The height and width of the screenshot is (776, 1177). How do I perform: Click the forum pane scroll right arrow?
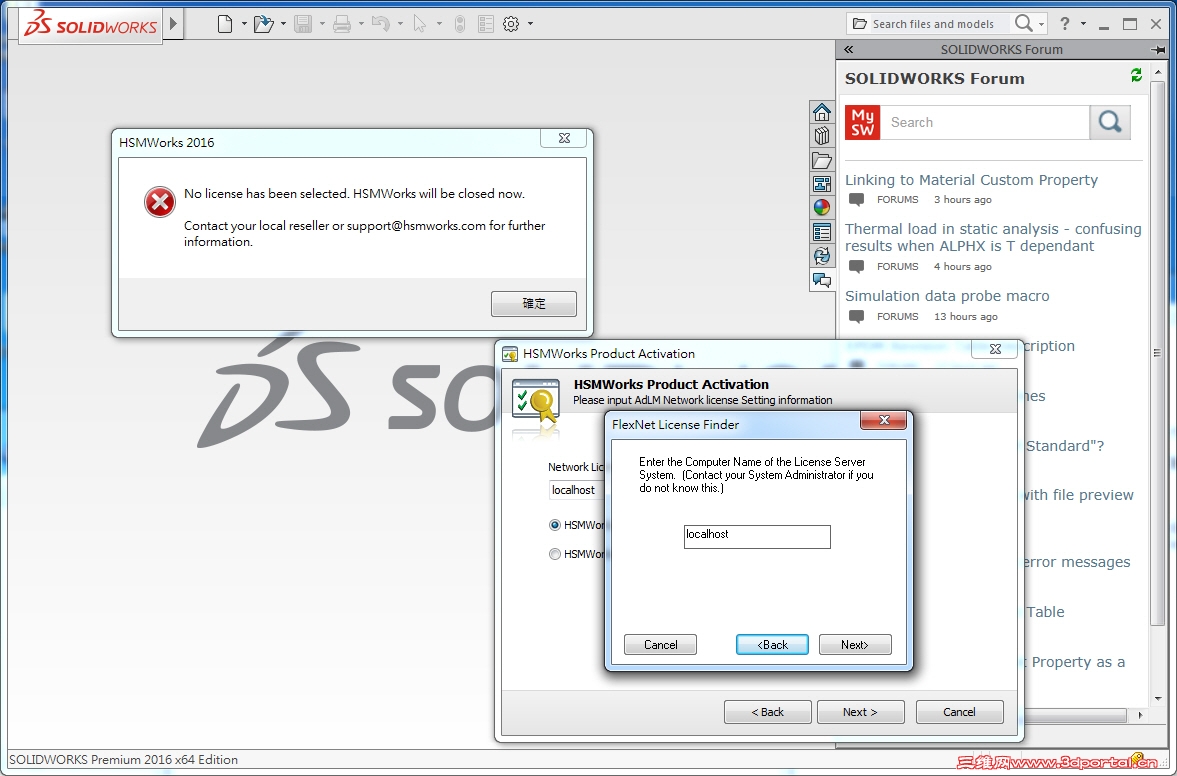coord(1140,715)
